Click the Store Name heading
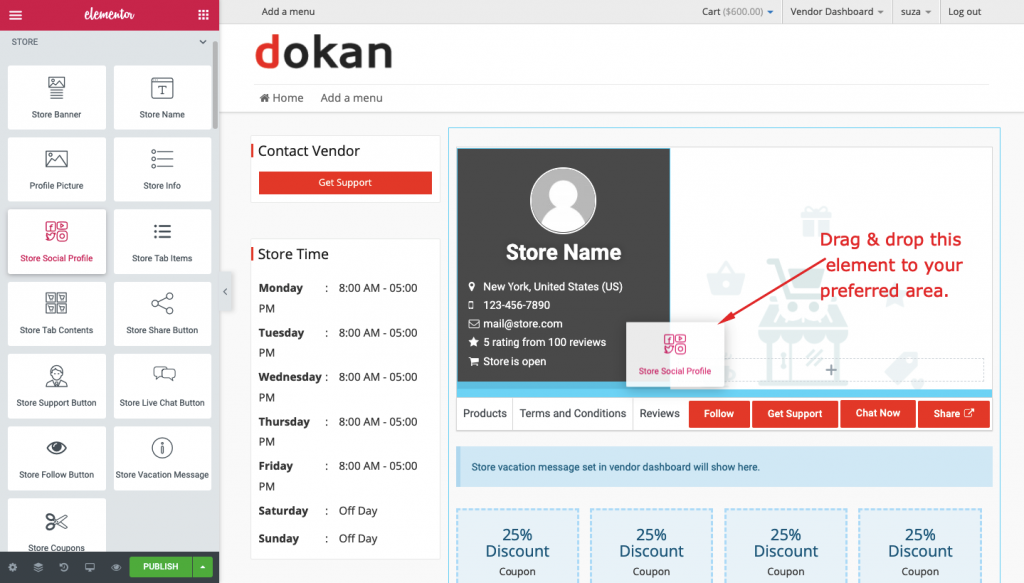Screen dimensions: 1024x583 coord(563,253)
